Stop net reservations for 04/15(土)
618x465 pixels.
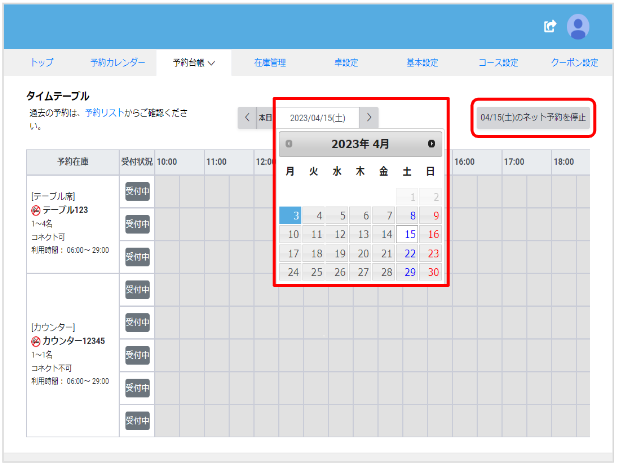pyautogui.click(x=533, y=117)
